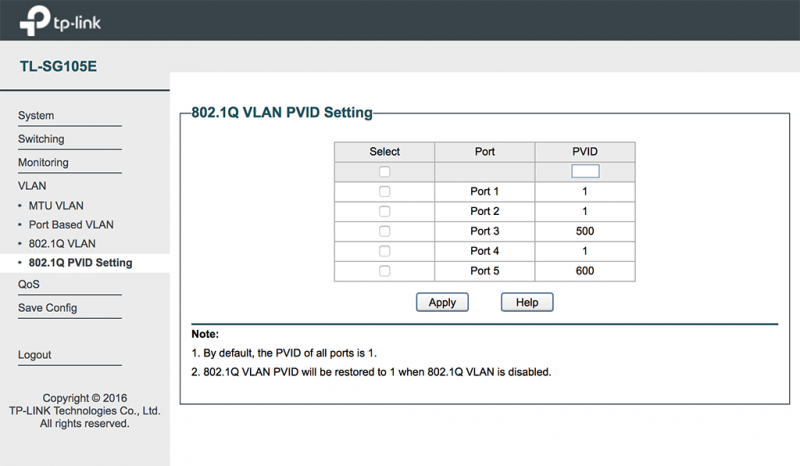The height and width of the screenshot is (466, 800).
Task: Go to 802.1Q VLAN page
Action: pos(62,243)
